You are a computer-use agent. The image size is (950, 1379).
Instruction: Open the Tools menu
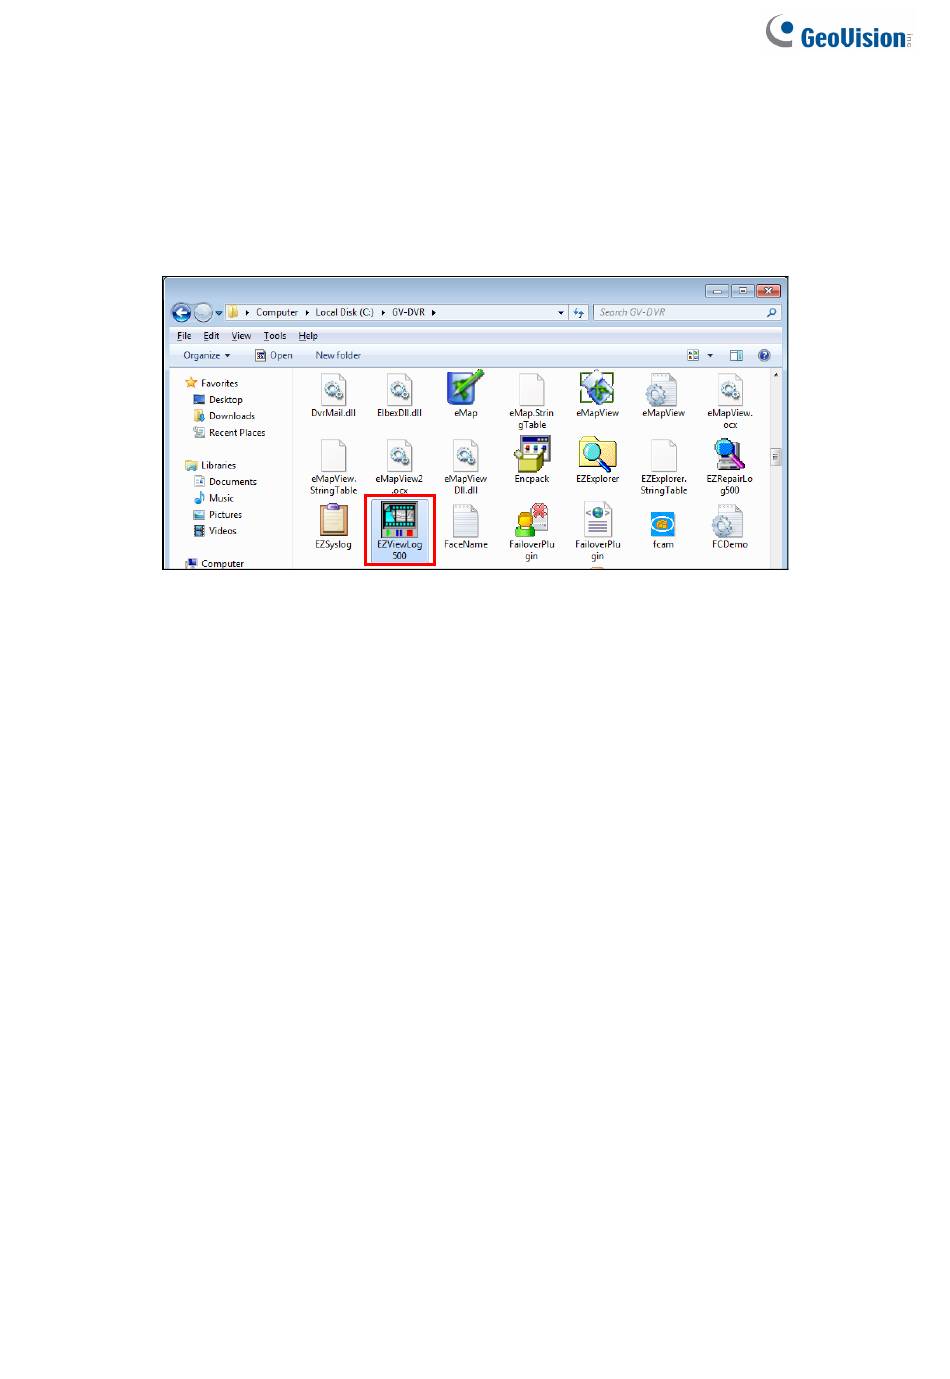(275, 336)
